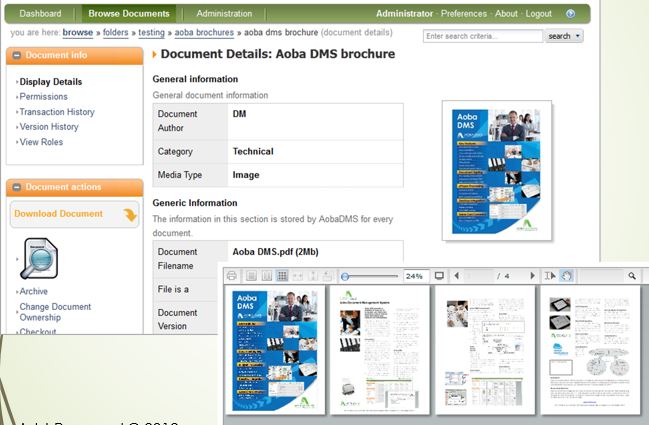Open View Roles in sidebar
The image size is (649, 425).
click(41, 142)
